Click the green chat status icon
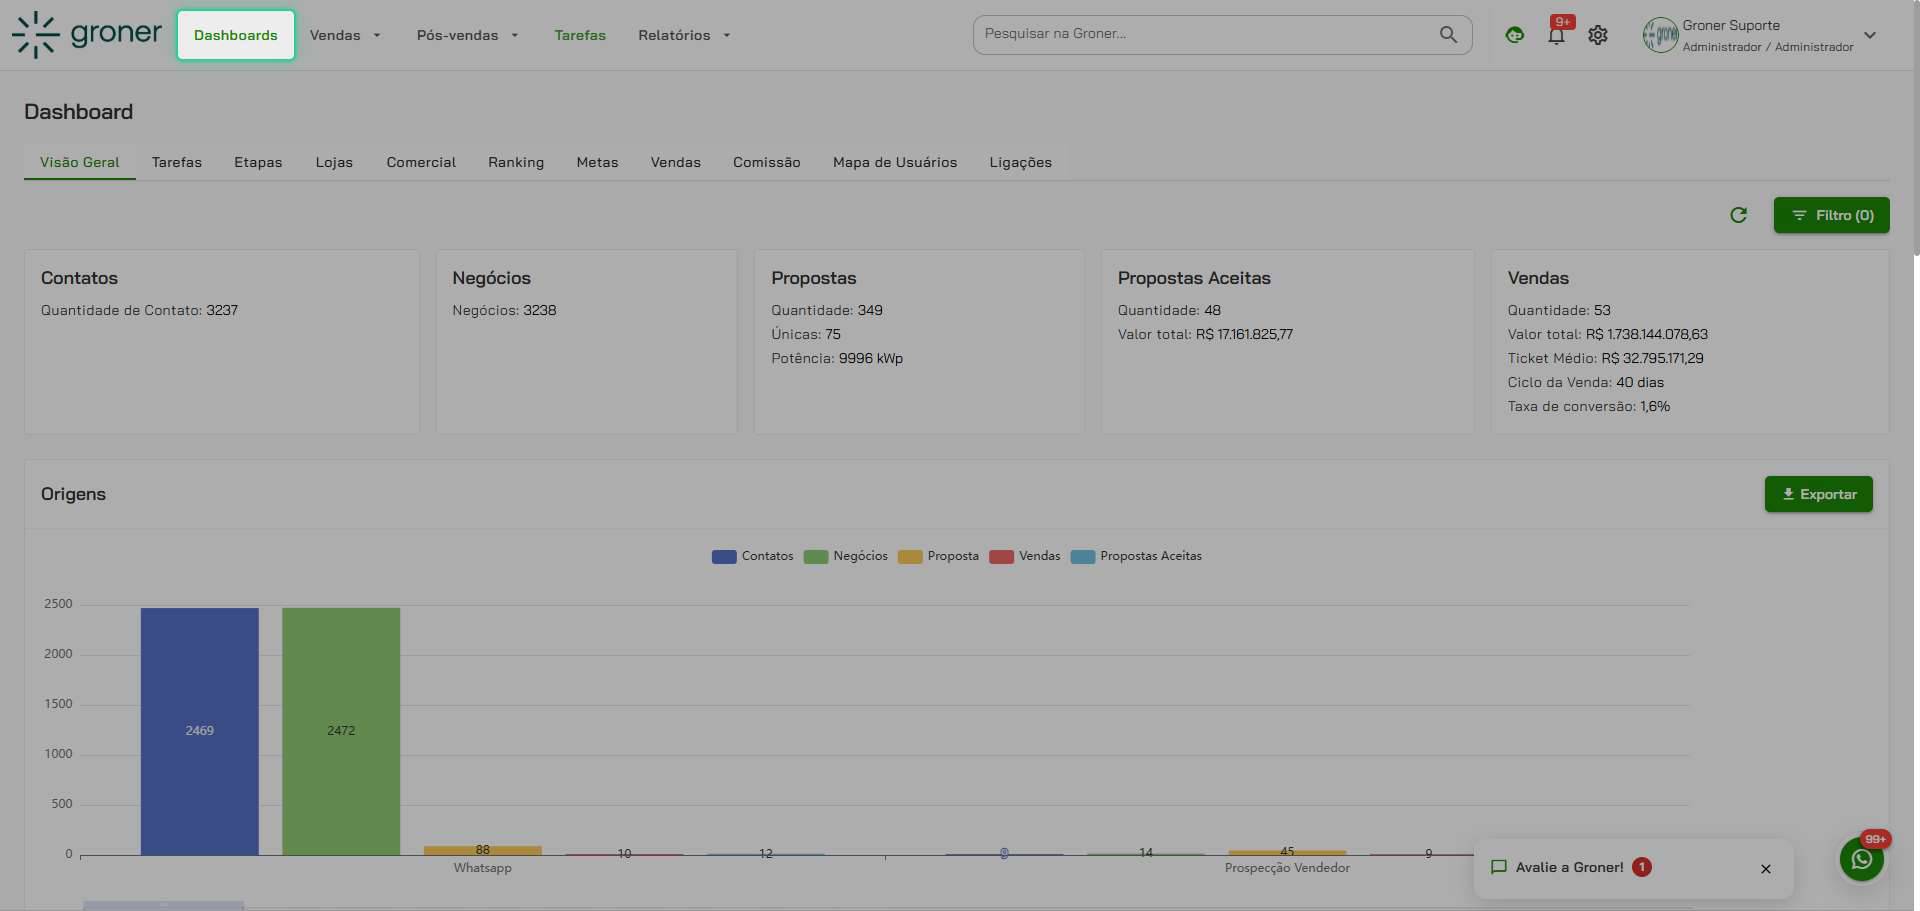This screenshot has width=1920, height=911. [1515, 35]
